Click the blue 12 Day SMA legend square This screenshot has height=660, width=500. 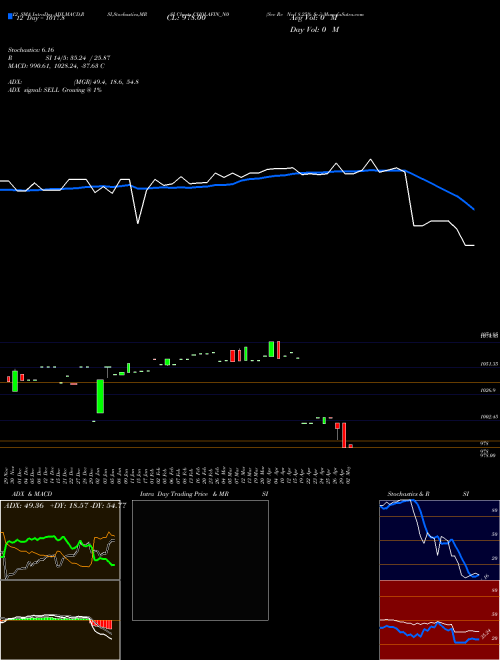tap(10, 16)
